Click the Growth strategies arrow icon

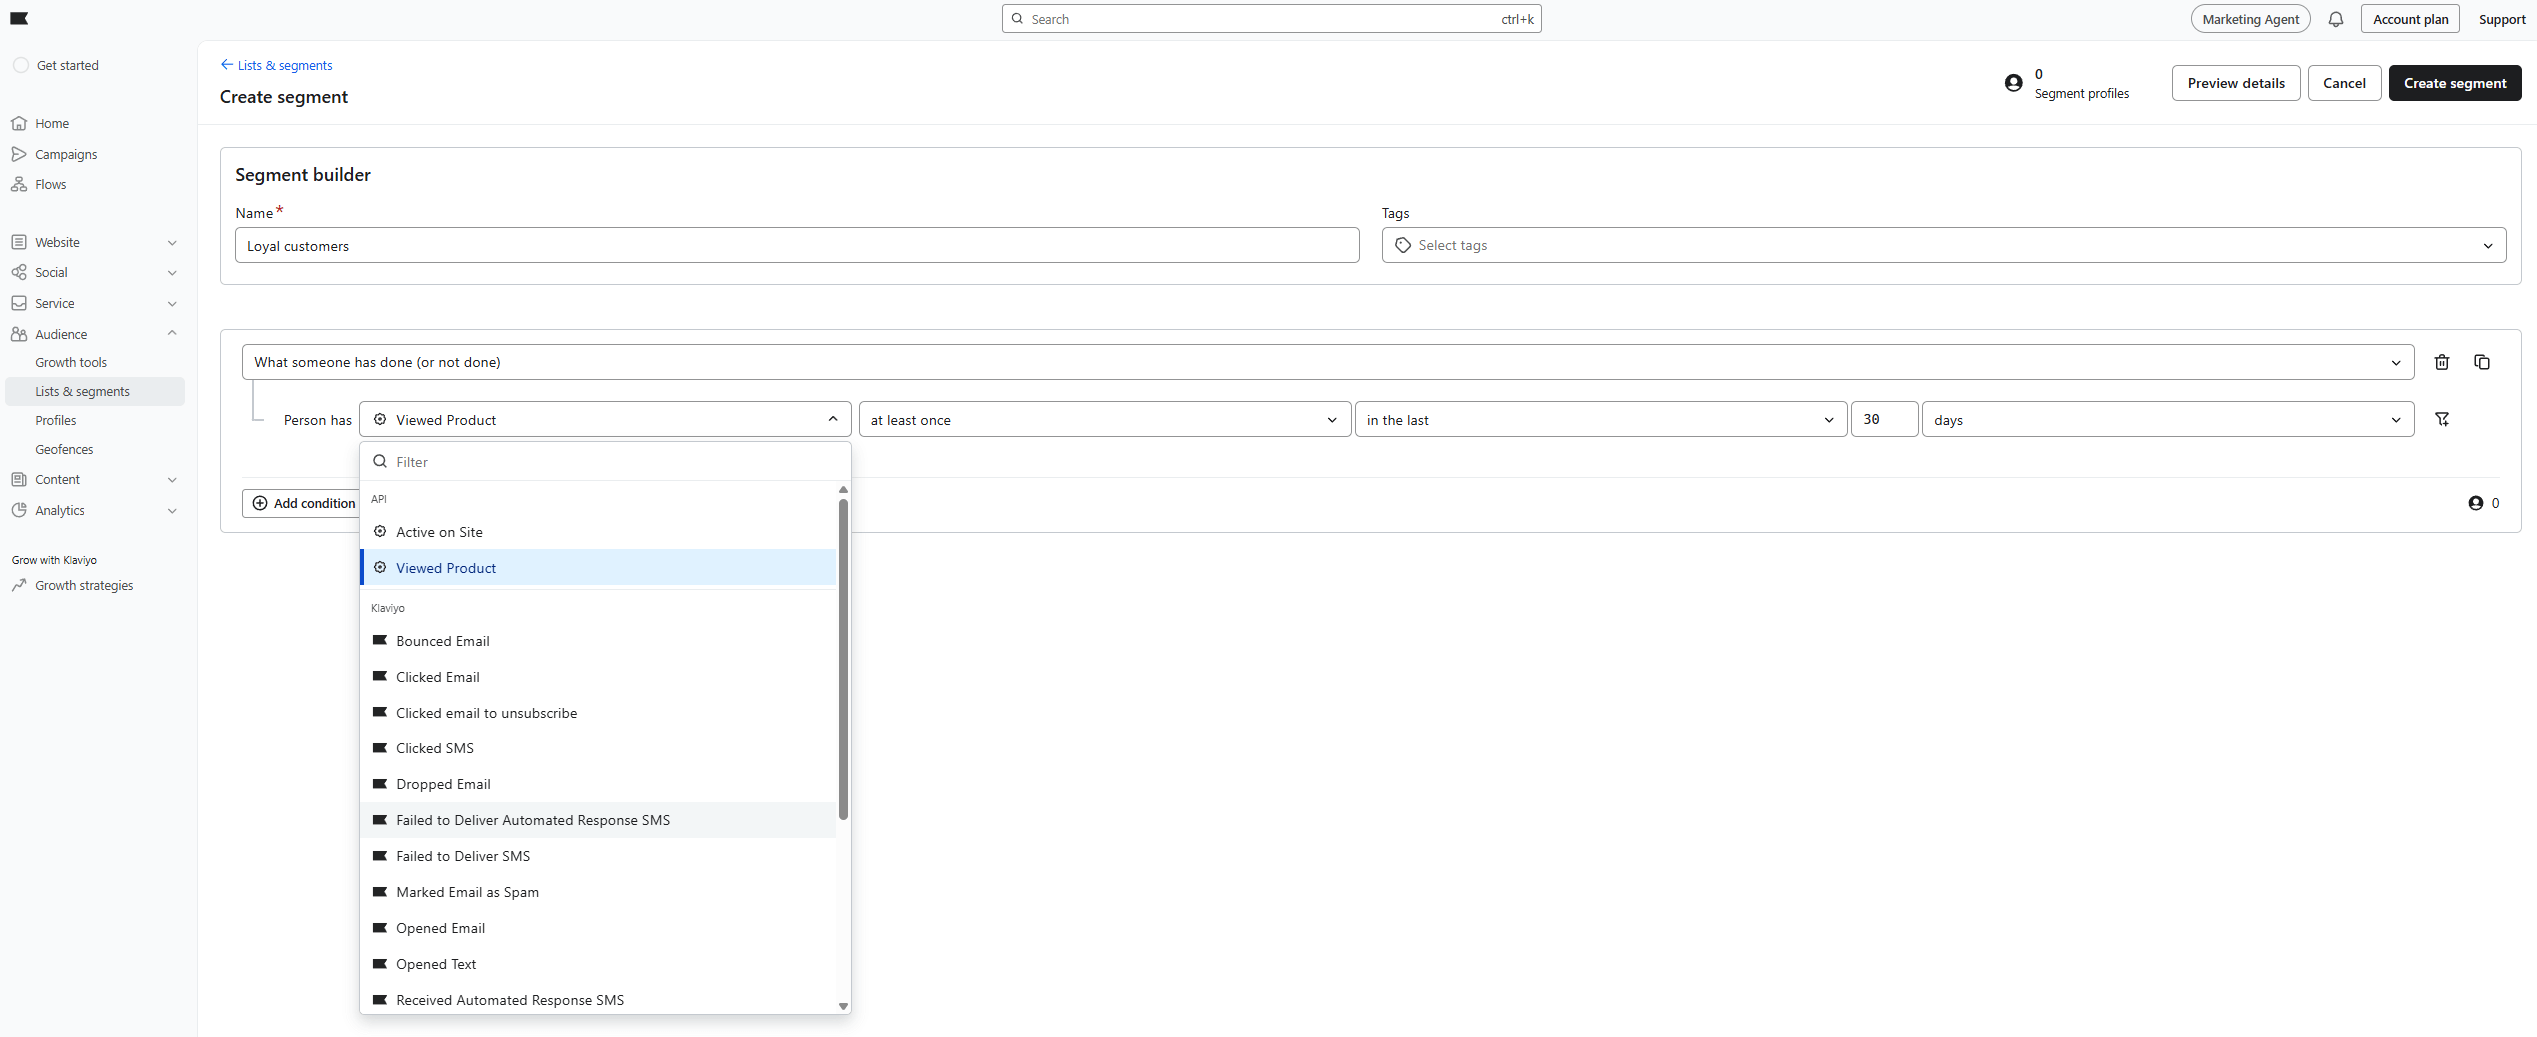20,585
